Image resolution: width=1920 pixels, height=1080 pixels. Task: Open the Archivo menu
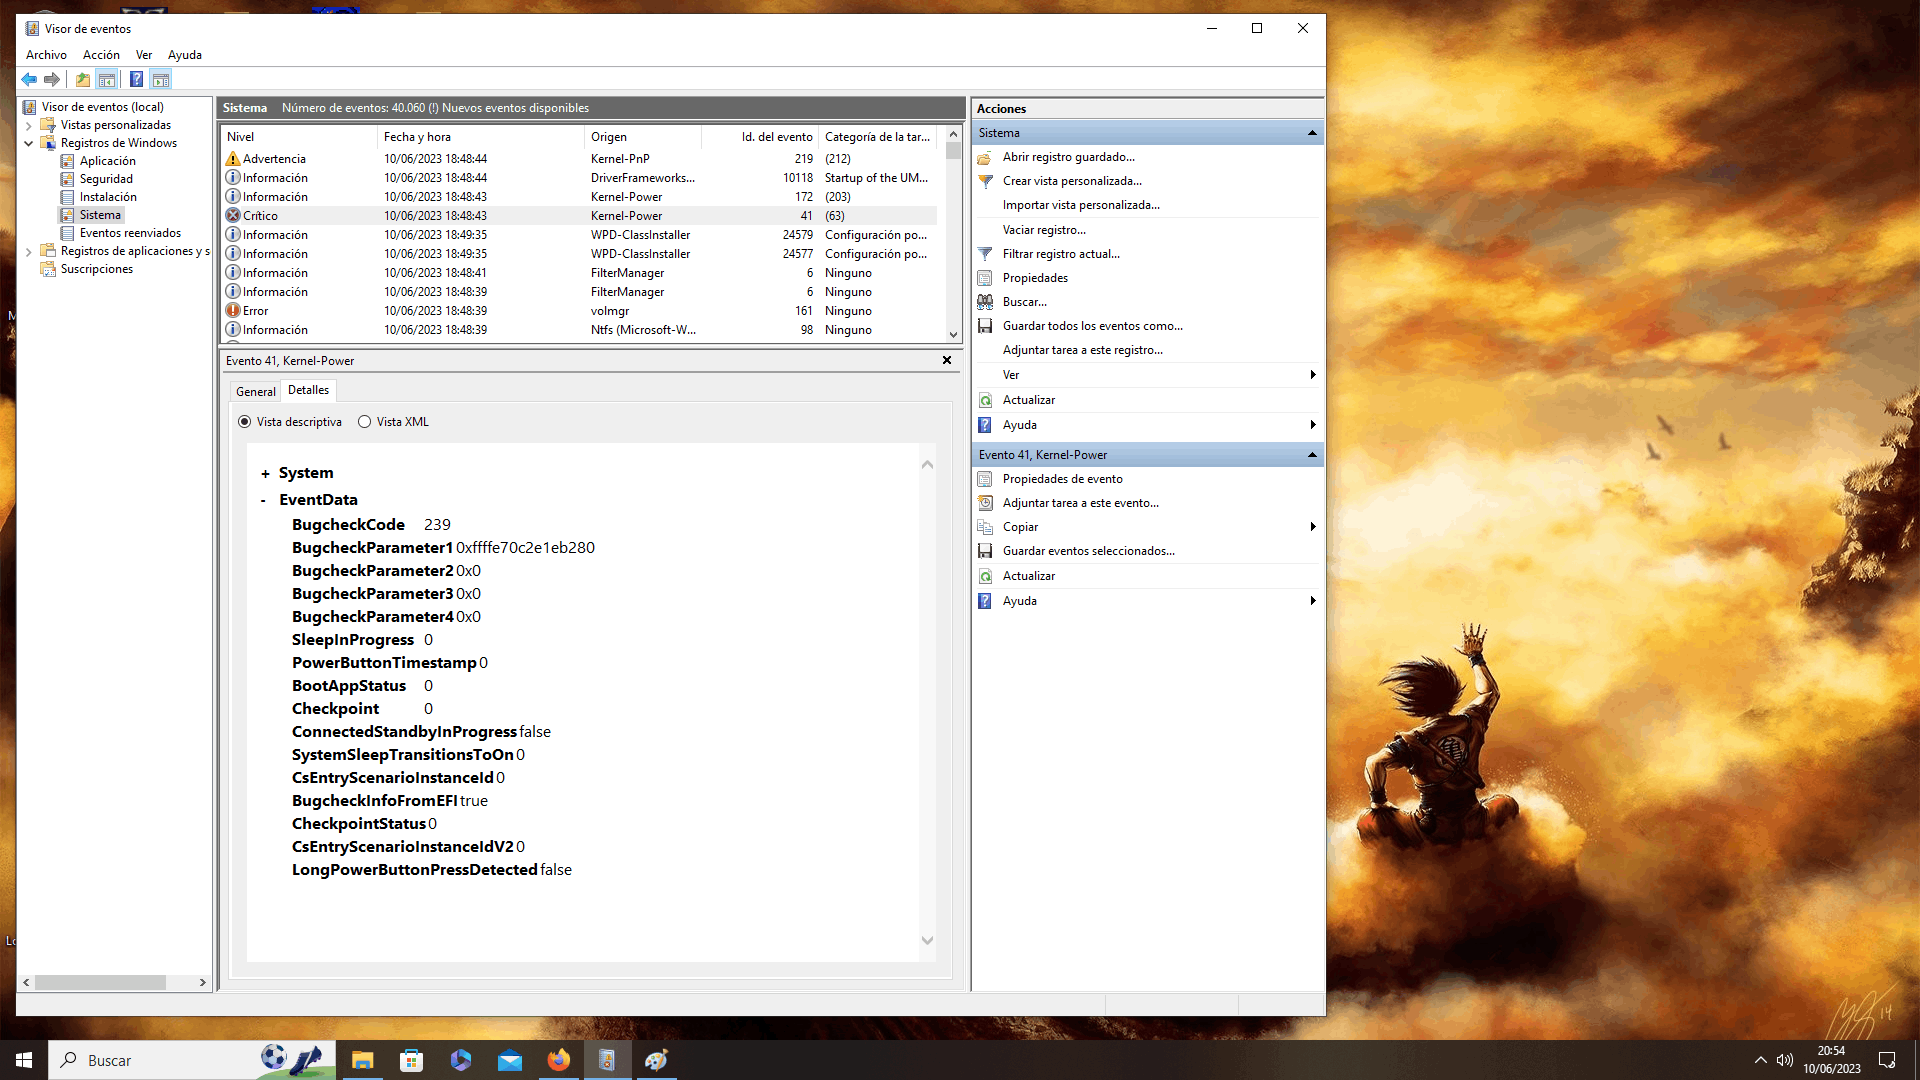[46, 56]
